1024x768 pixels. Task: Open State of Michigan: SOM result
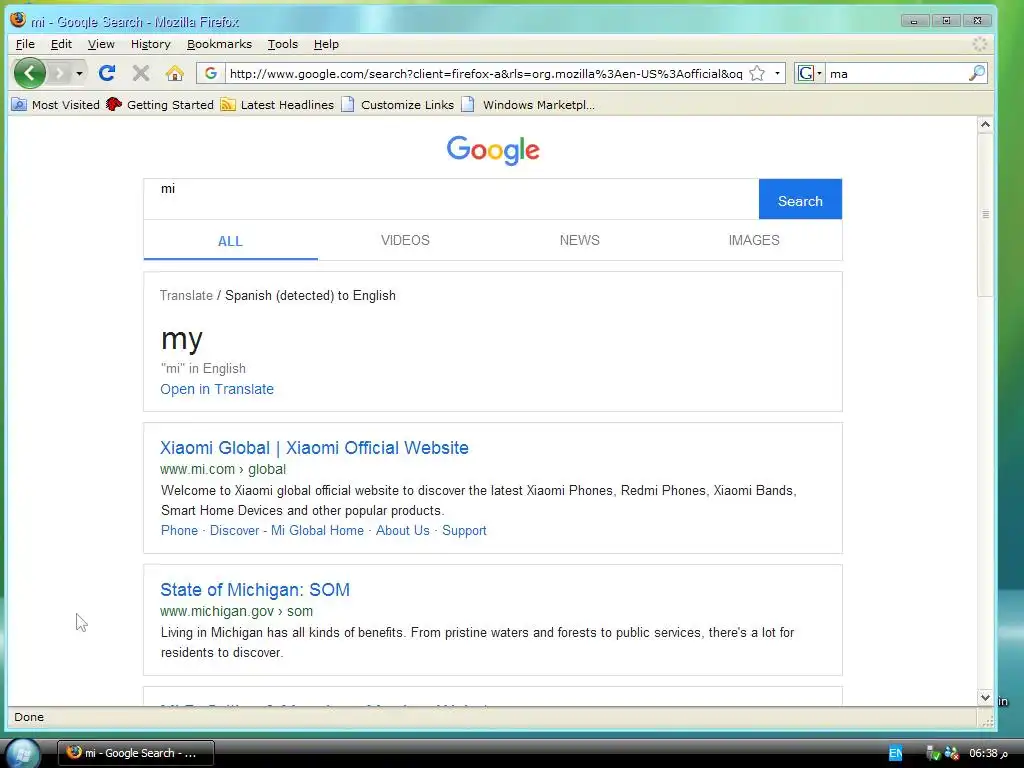255,590
